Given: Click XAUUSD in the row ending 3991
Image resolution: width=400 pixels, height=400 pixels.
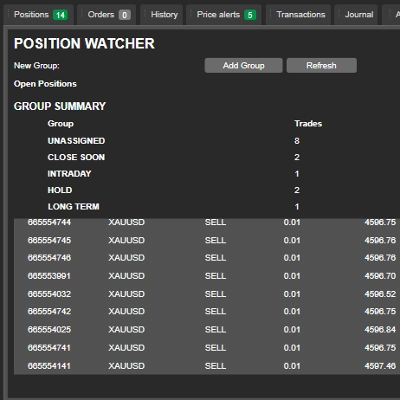Looking at the screenshot, I should (127, 276).
